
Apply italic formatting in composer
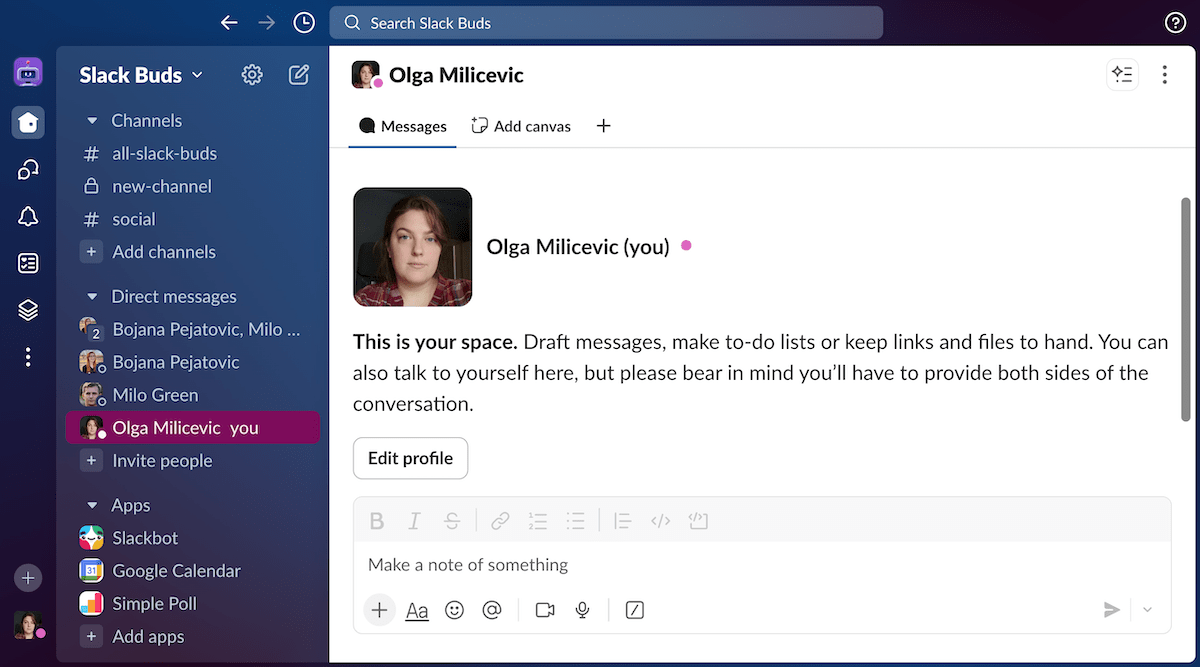coord(414,521)
